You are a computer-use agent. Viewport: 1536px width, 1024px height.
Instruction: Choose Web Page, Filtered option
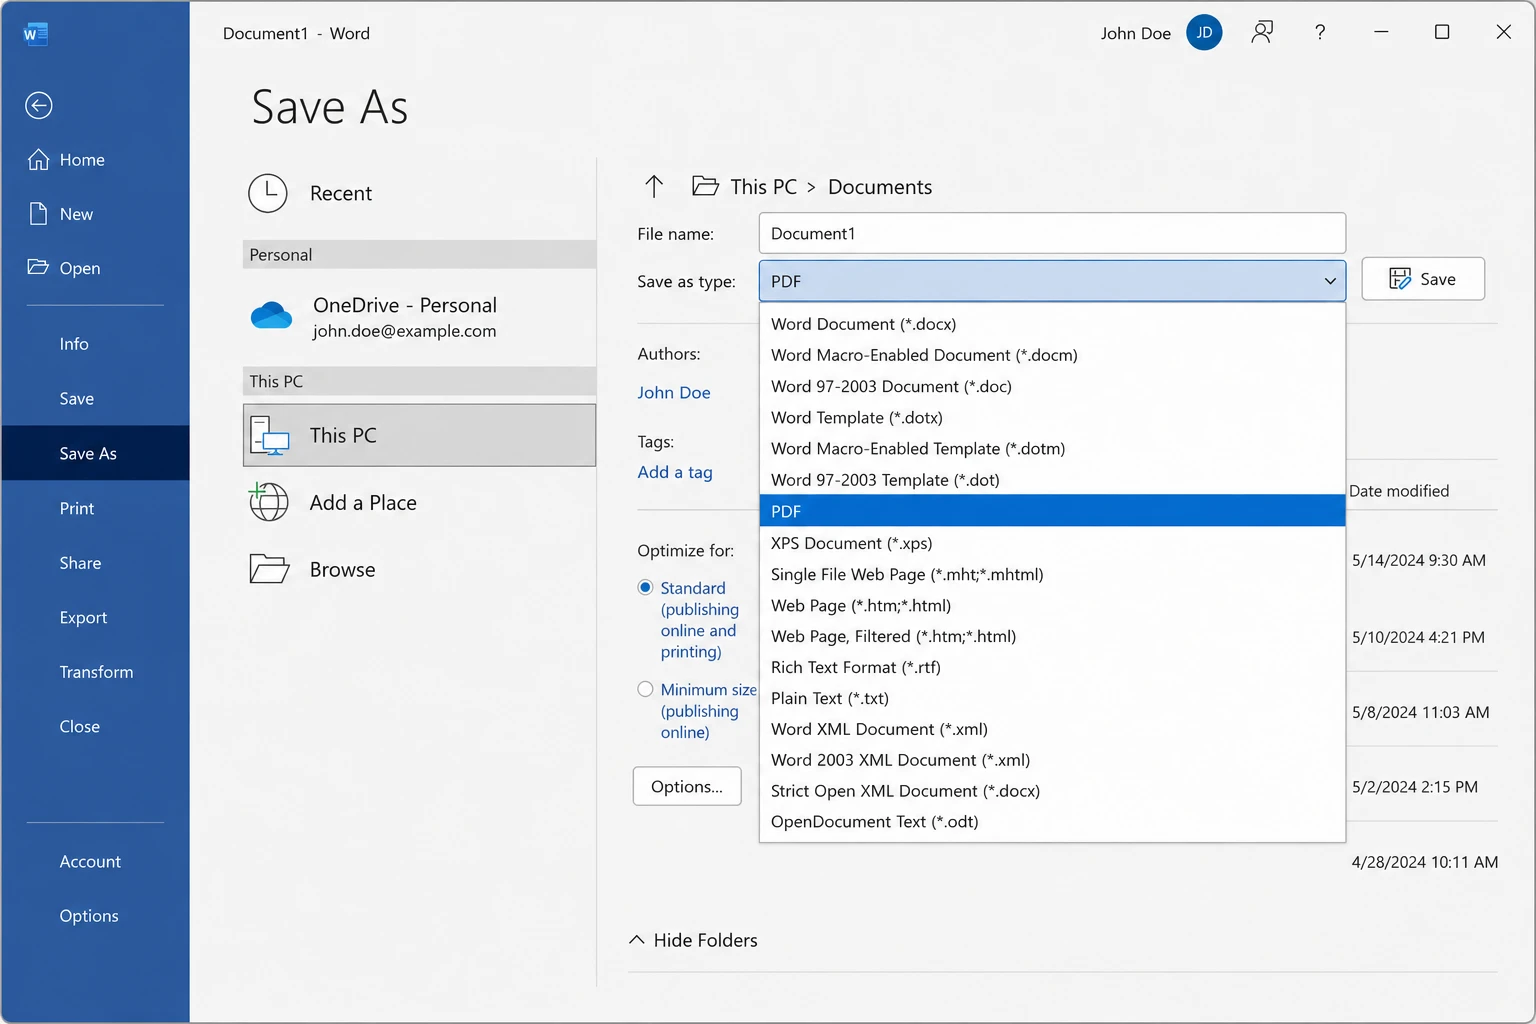1052,636
